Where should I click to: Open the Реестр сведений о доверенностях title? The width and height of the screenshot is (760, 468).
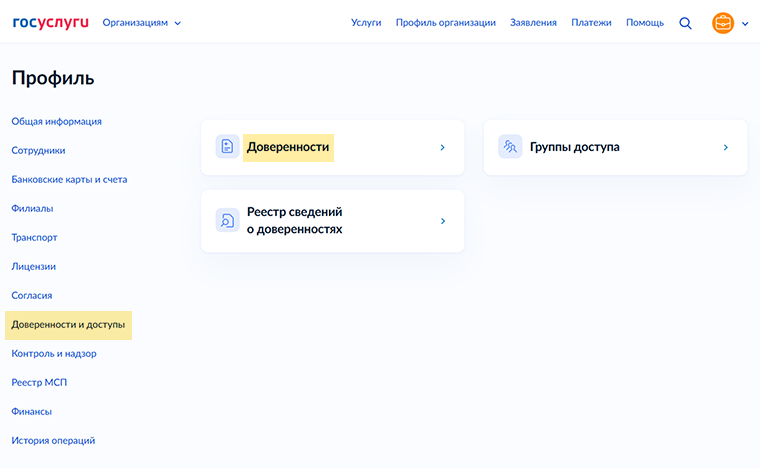click(x=294, y=220)
